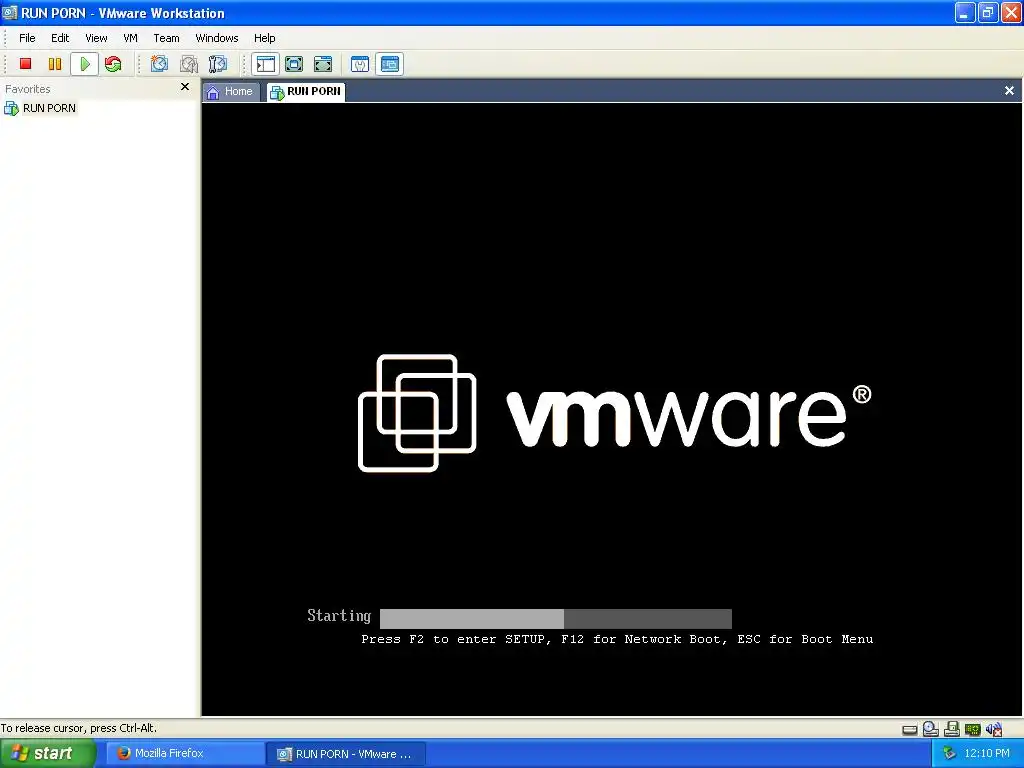Click the boot Starting progress bar
The width and height of the screenshot is (1024, 768).
(556, 618)
